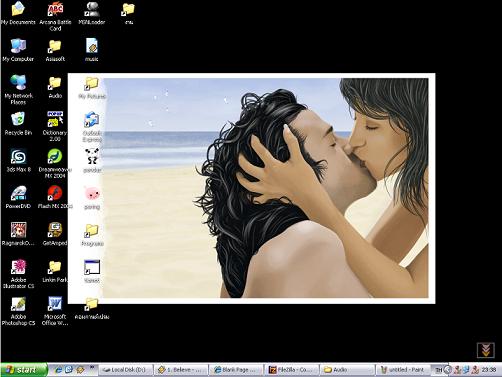Switch to FileZilla taskbar button
Viewport: 502px width, 377px height.
tap(292, 370)
